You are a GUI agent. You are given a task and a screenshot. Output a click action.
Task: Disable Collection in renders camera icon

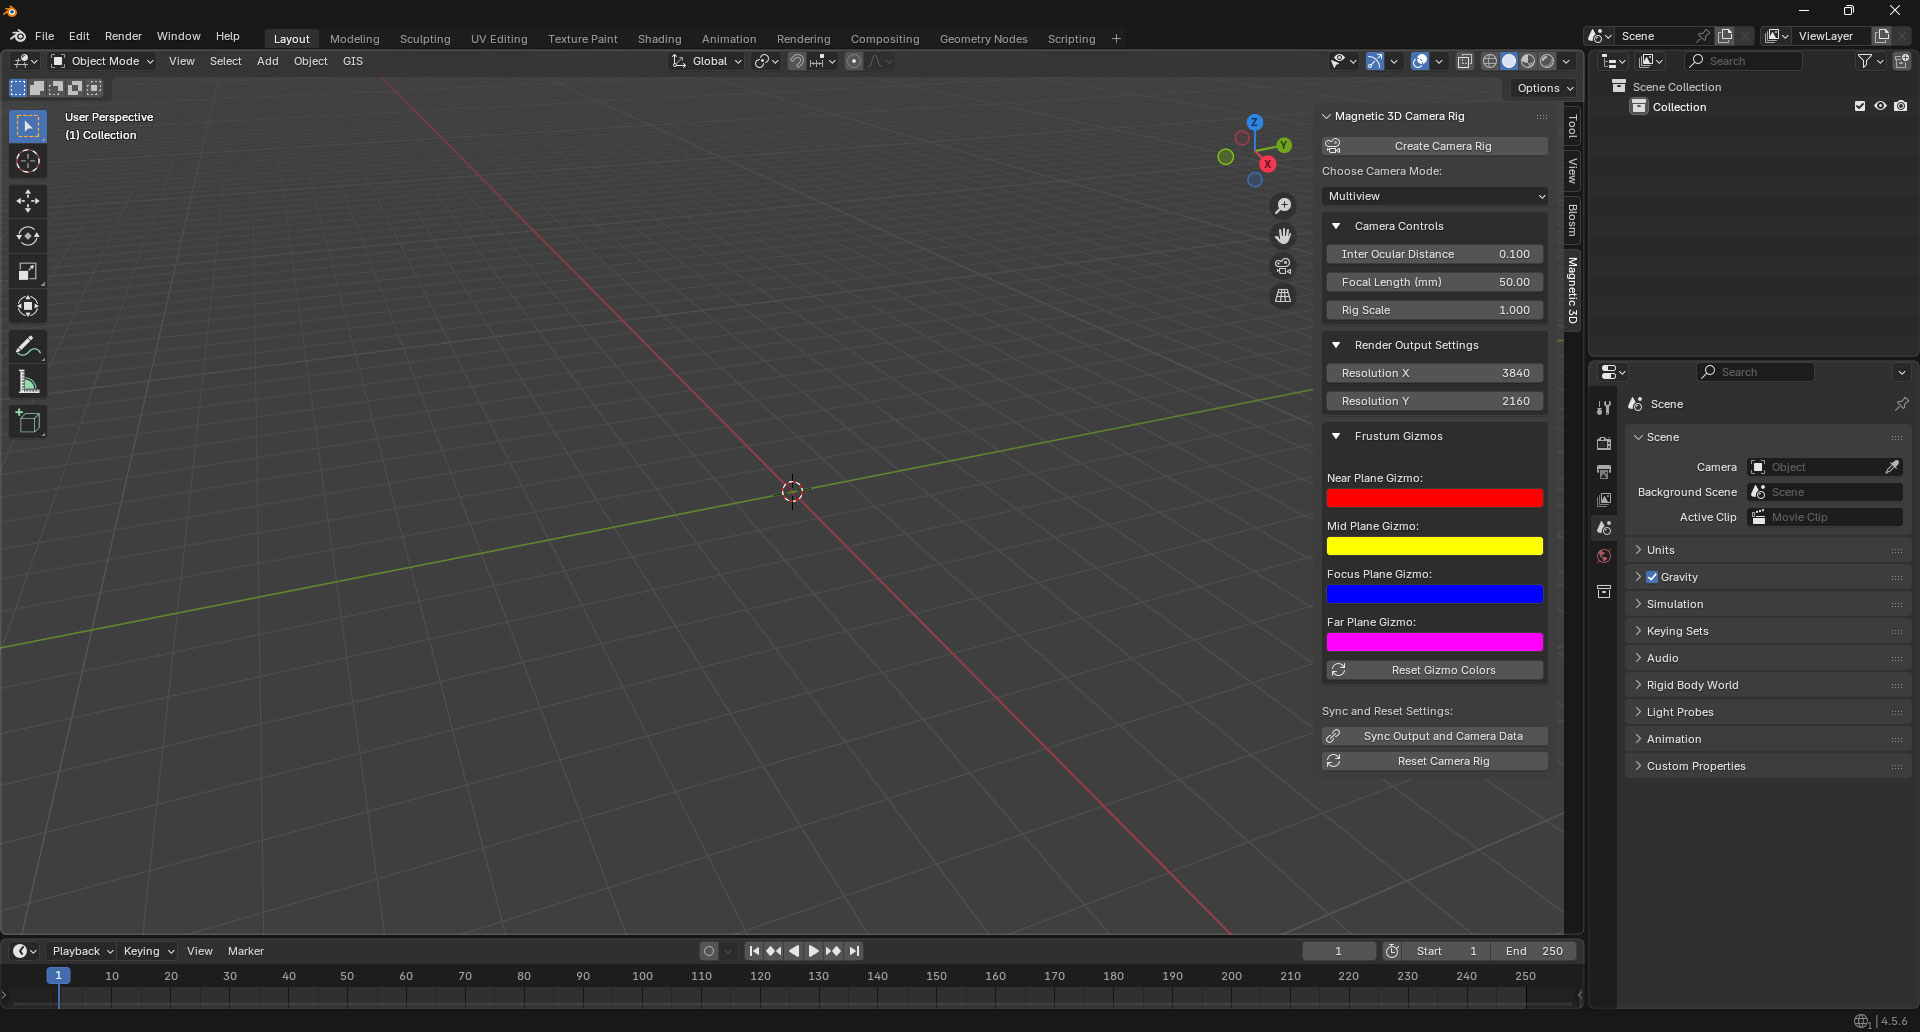[x=1901, y=106]
